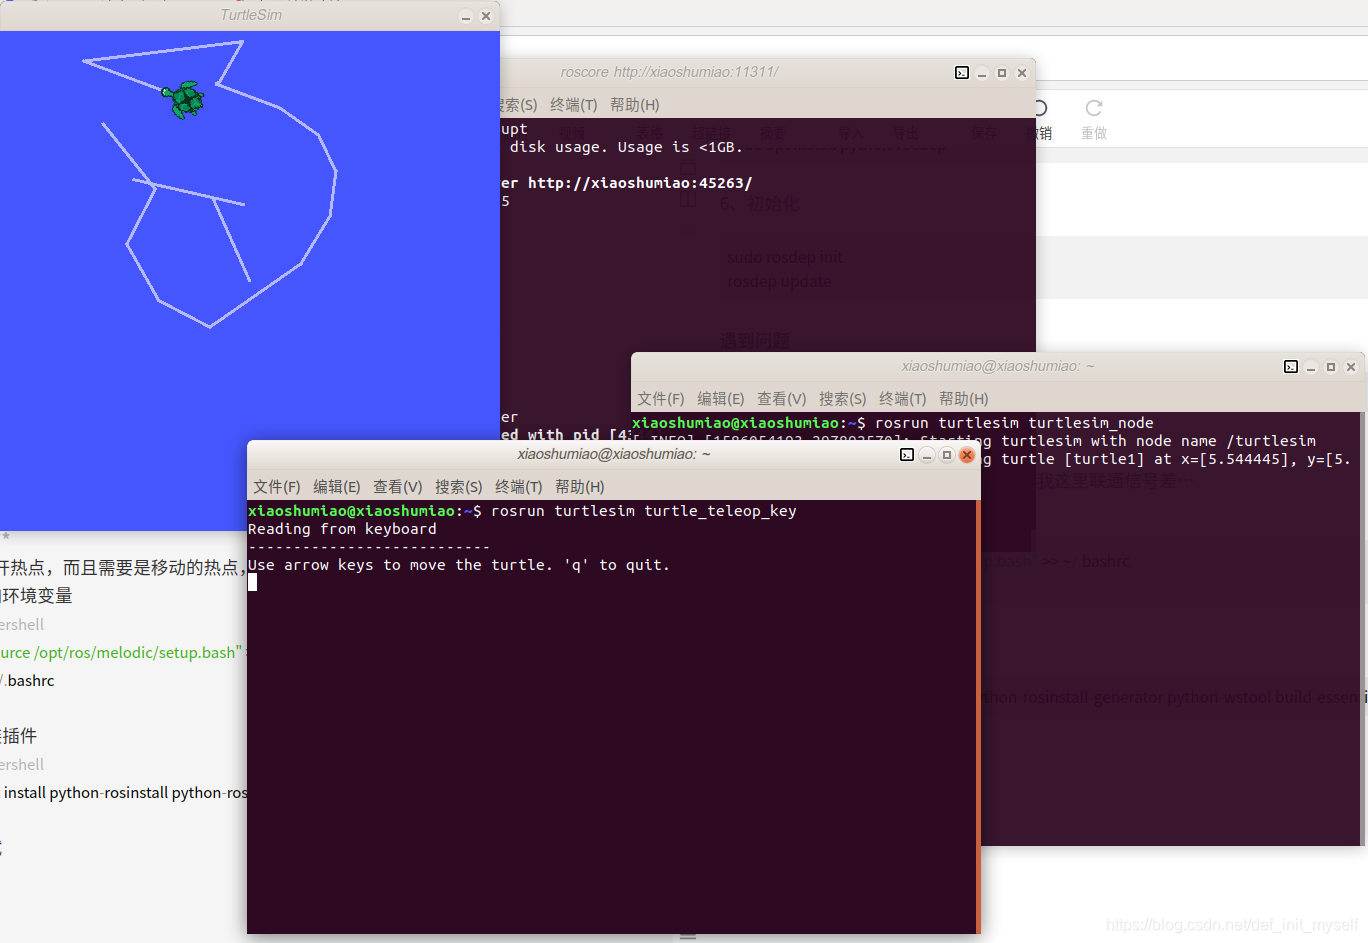Viewport: 1368px width, 943px height.
Task: Open 编辑(E) menu in the teleop_key terminal
Action: 337,487
